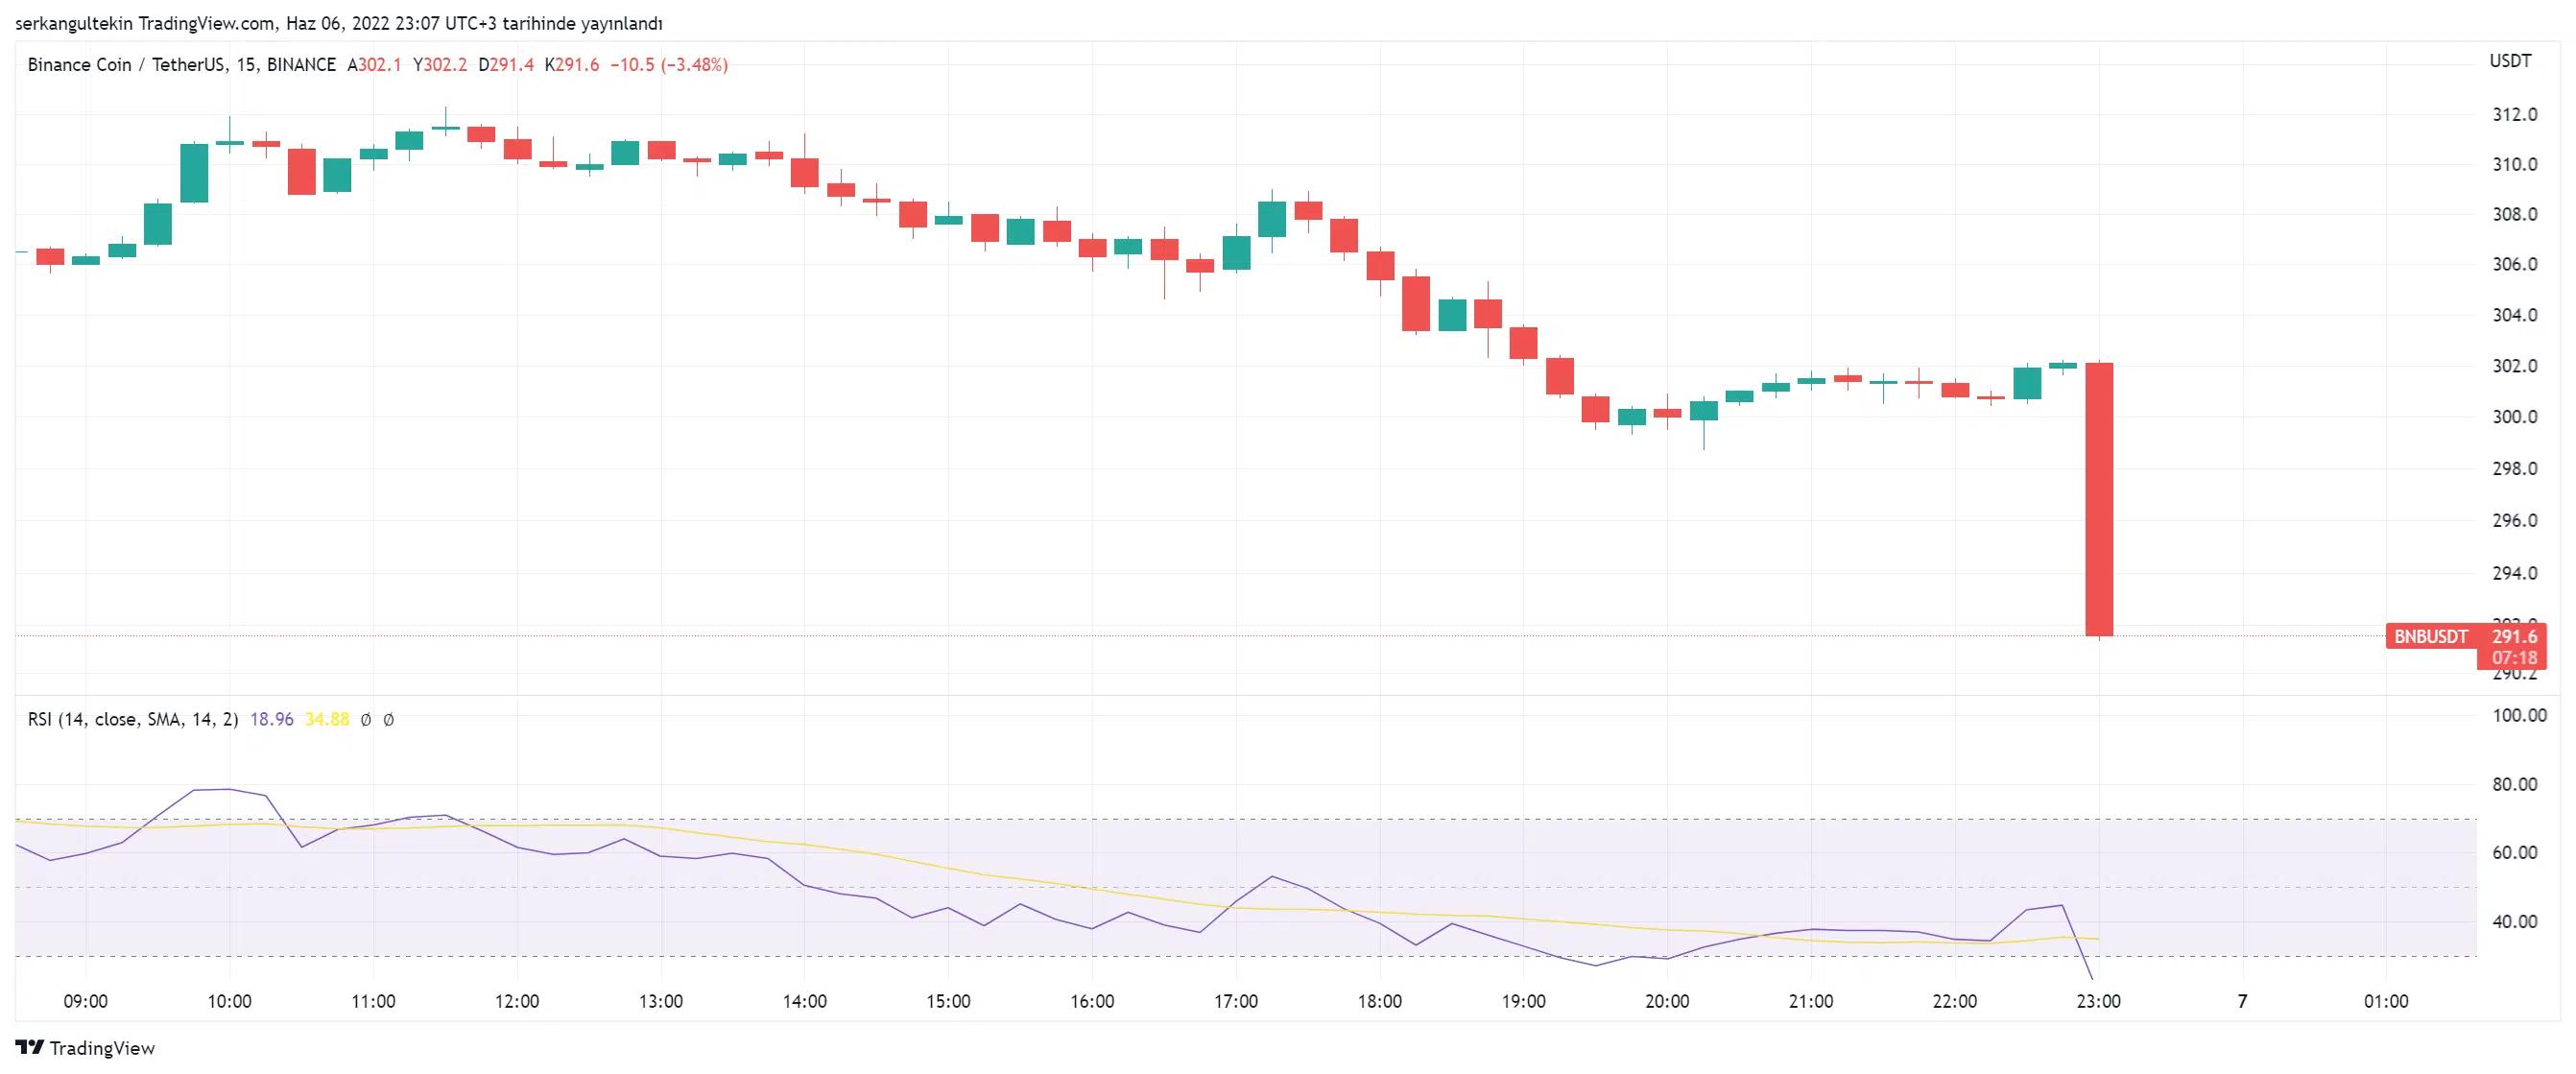
Task: Click the BNBUSDT price label tag
Action: (2430, 637)
